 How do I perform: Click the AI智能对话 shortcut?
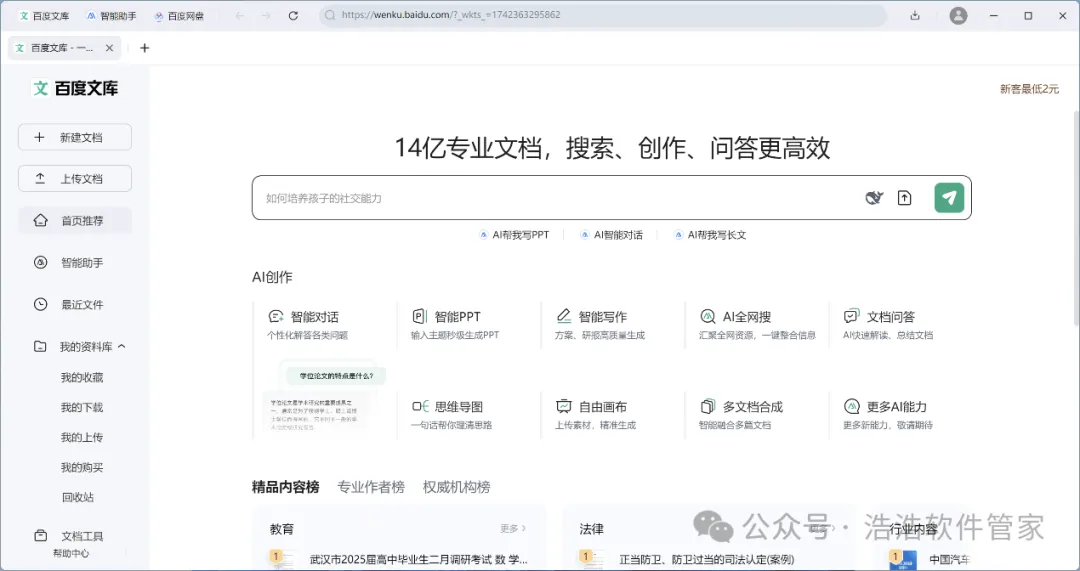tap(611, 235)
